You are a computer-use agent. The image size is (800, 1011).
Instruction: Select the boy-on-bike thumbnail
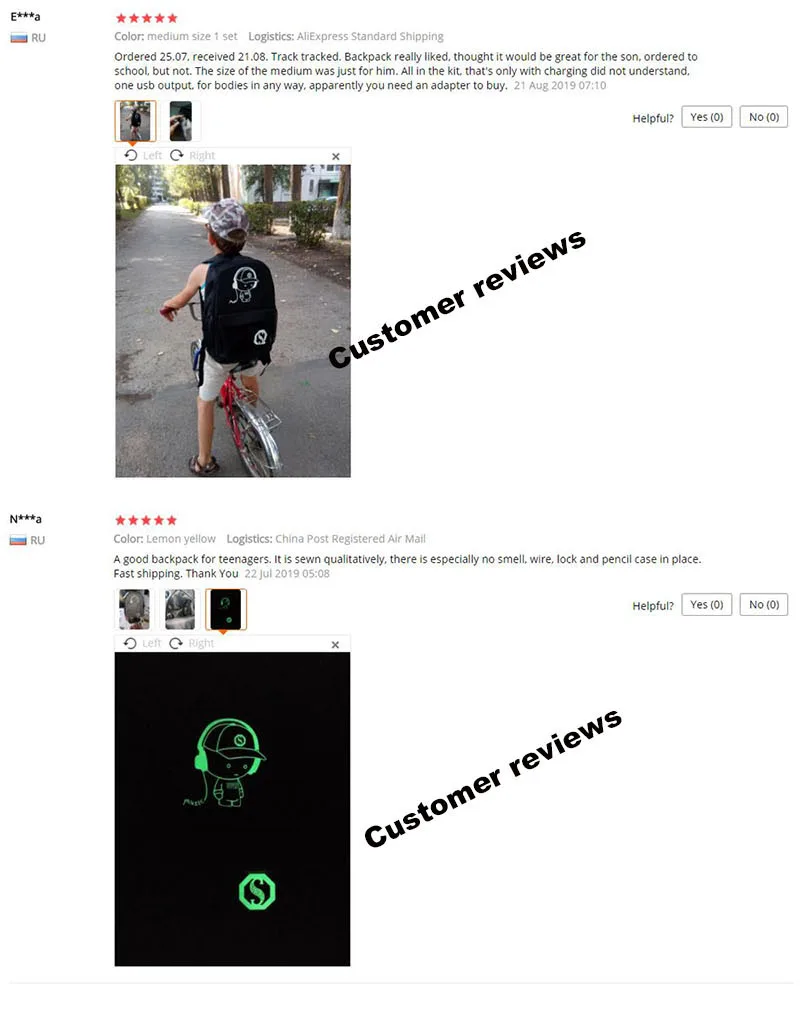tap(135, 121)
